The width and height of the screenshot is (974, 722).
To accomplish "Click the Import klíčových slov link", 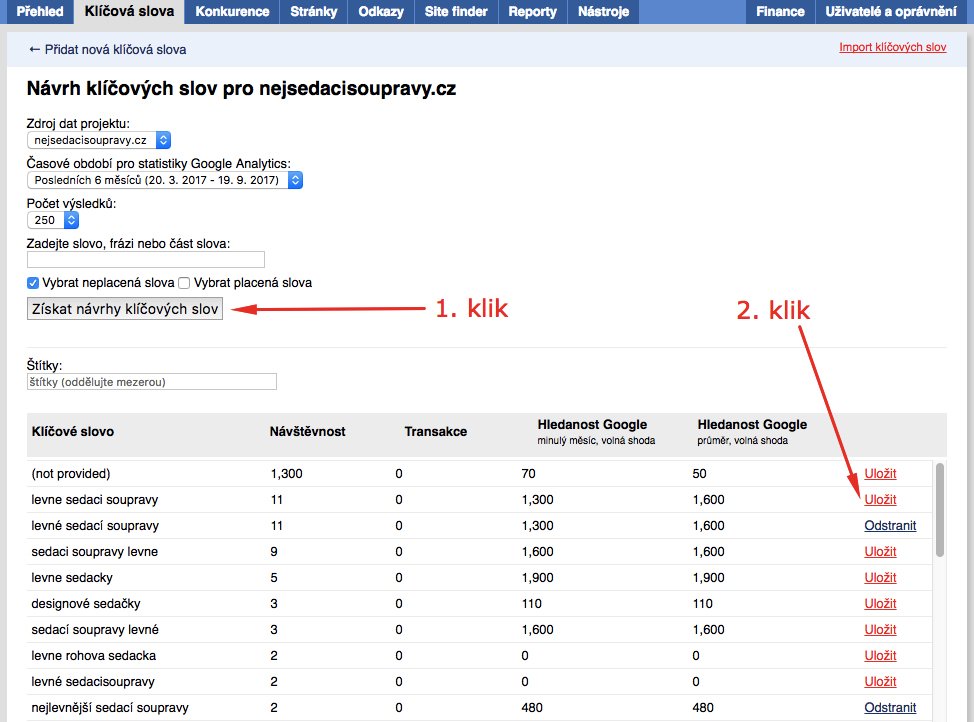I will click(x=892, y=47).
